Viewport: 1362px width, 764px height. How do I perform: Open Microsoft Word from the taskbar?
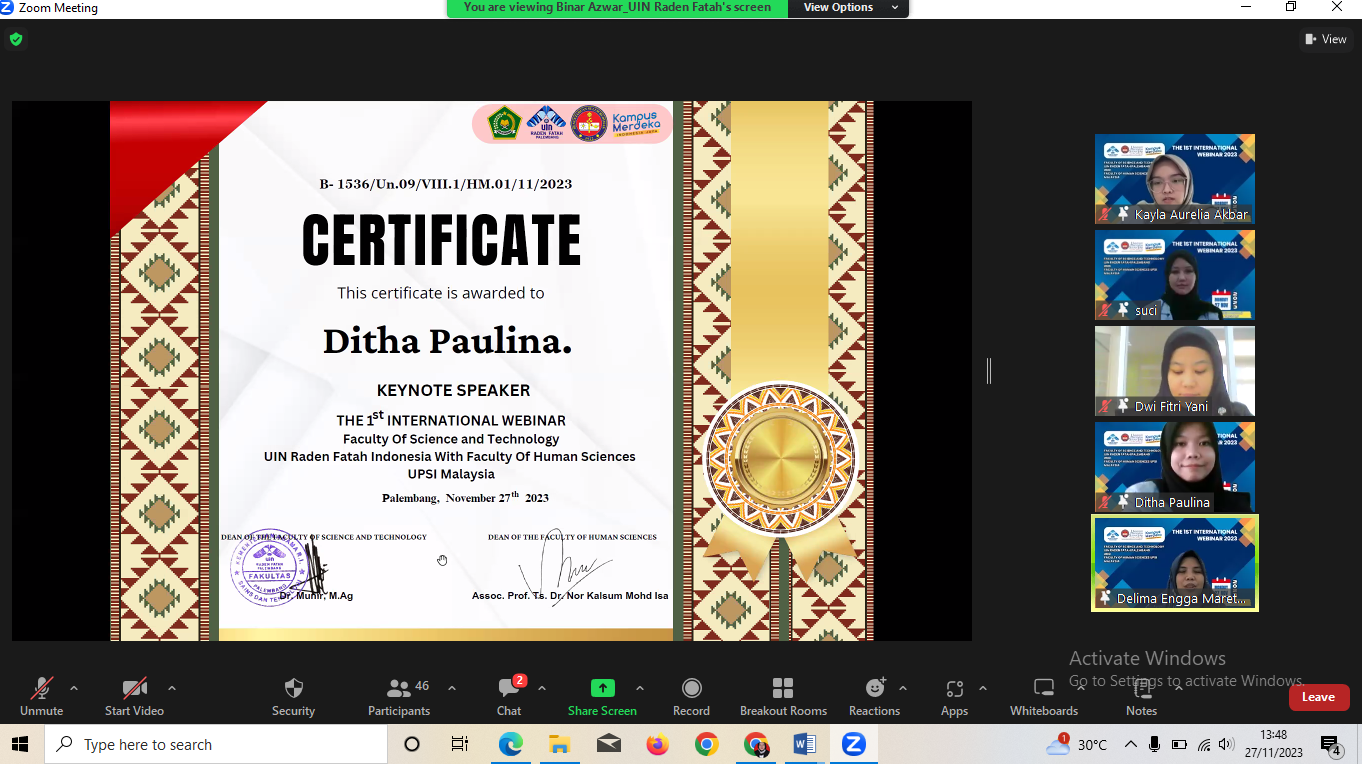click(804, 744)
